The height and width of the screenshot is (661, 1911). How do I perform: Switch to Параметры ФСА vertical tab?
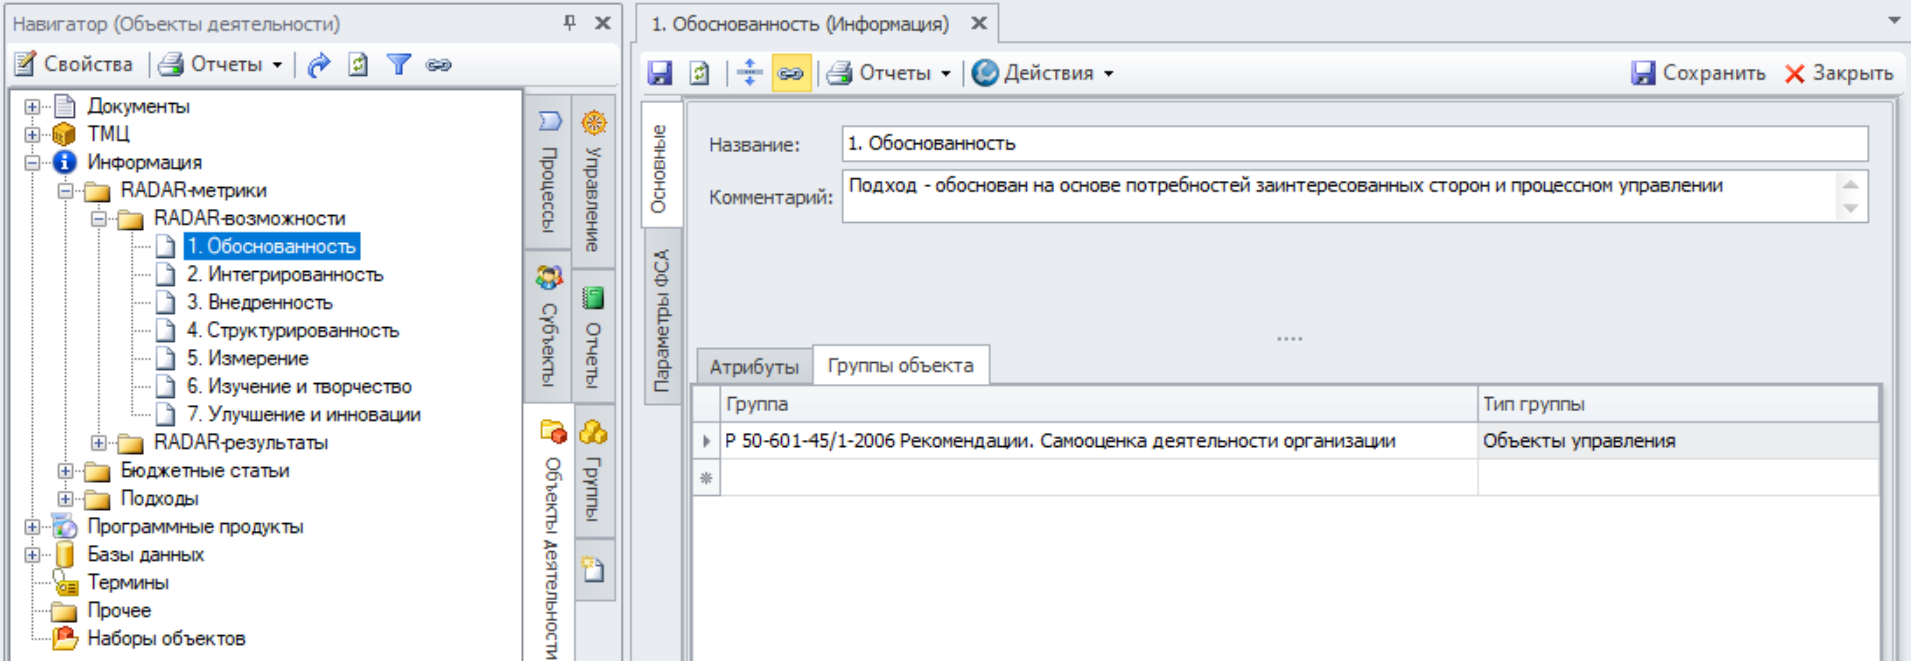click(x=661, y=320)
